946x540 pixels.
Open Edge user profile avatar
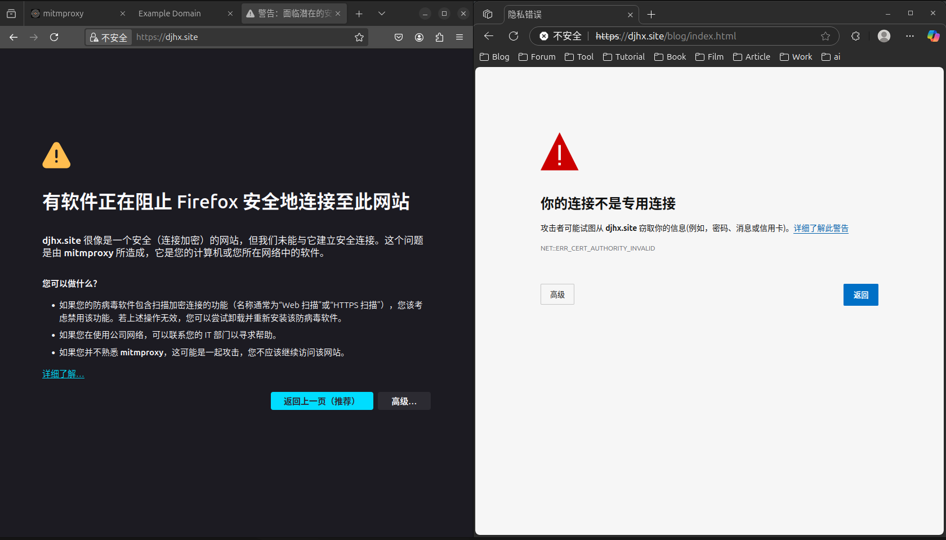(884, 36)
